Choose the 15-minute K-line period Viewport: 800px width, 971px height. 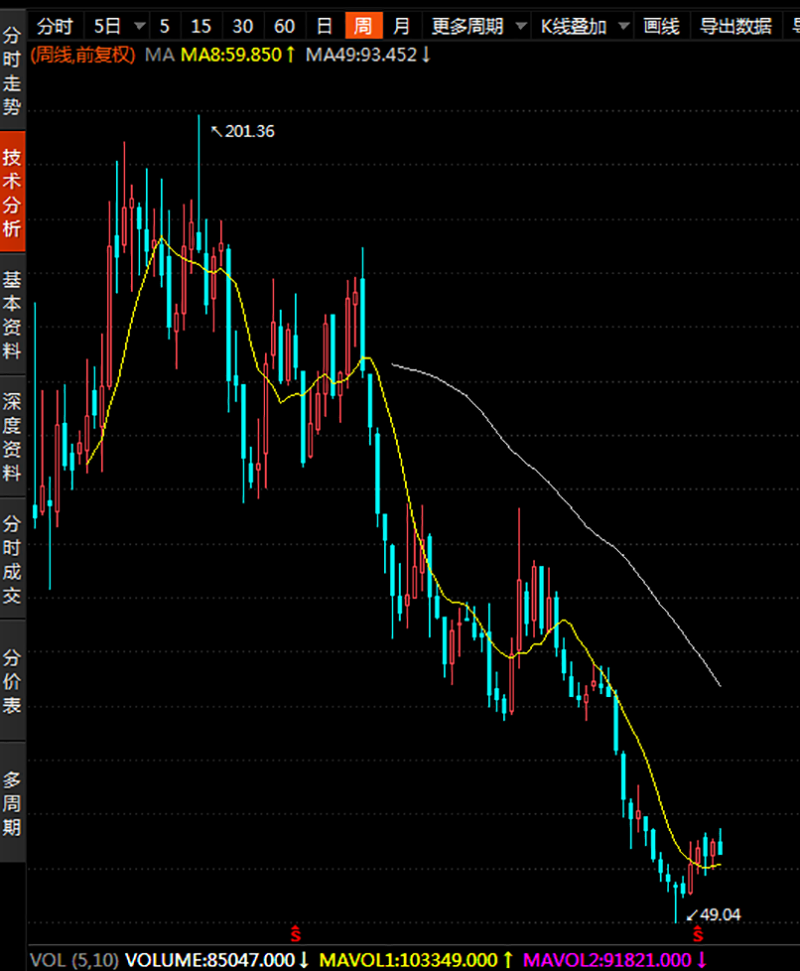[201, 26]
